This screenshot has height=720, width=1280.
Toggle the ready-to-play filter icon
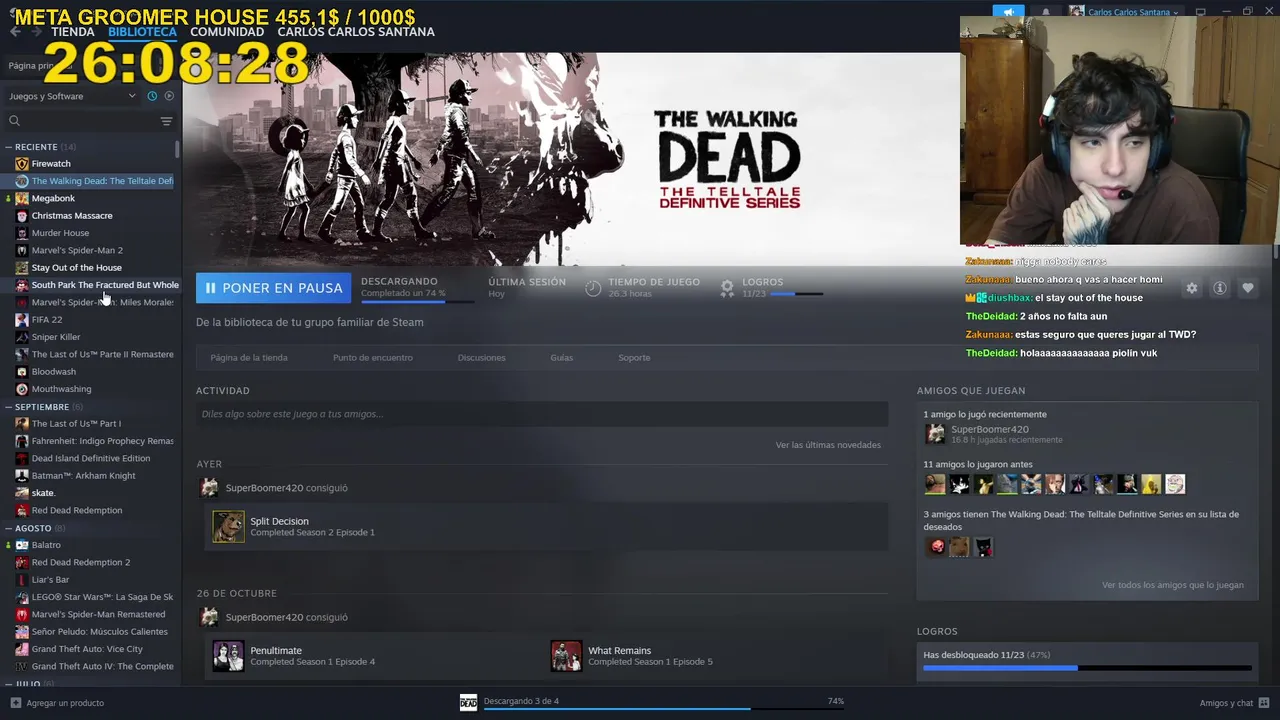[x=169, y=96]
